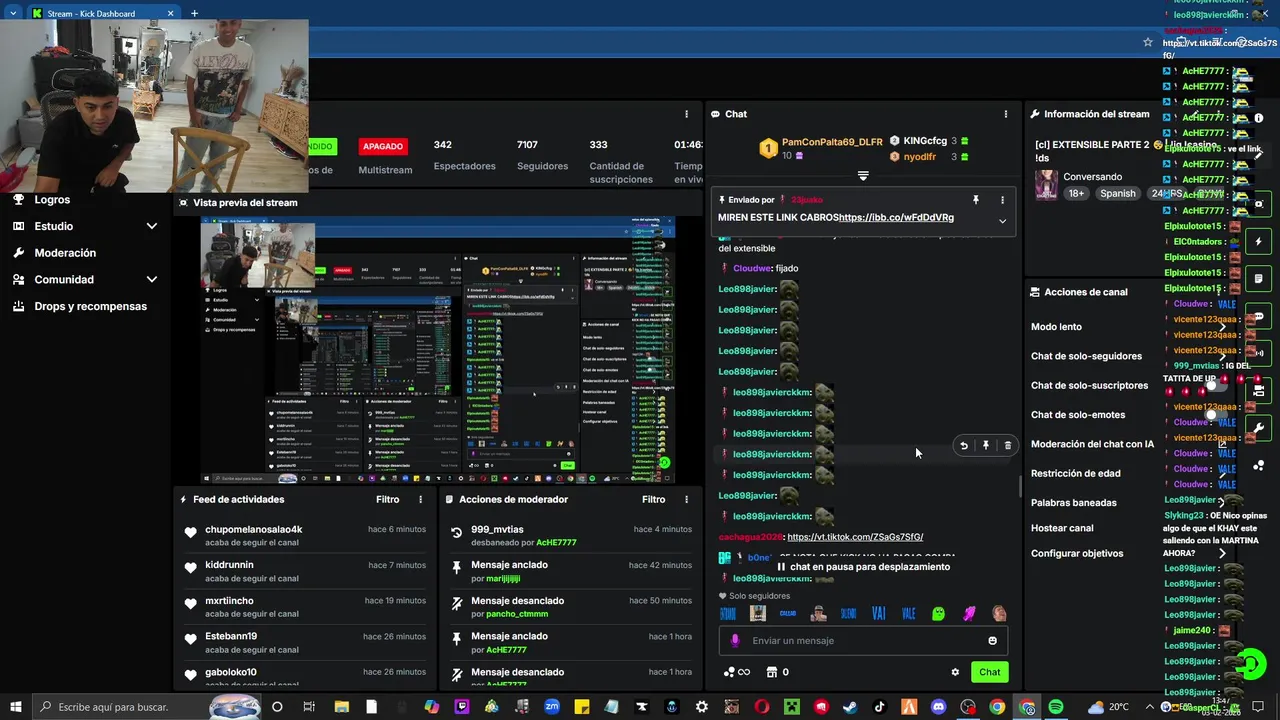Viewport: 1280px width, 720px height.
Task: Click the chat bubble icon in right toolbar
Action: [1258, 316]
